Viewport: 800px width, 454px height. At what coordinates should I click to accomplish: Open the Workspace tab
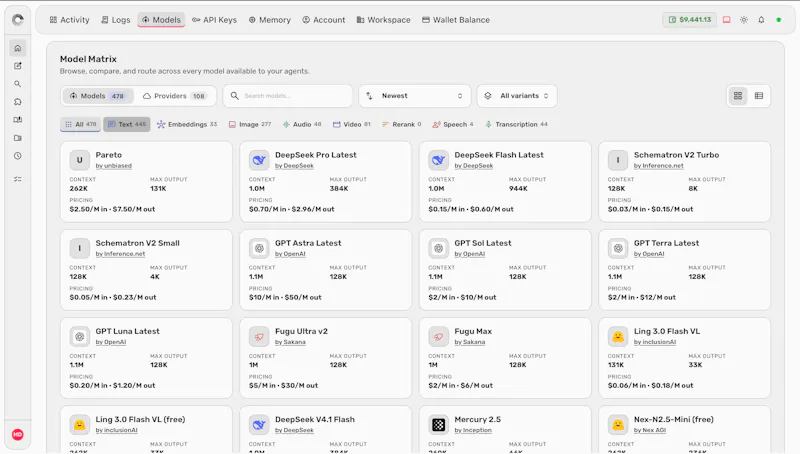tap(383, 20)
